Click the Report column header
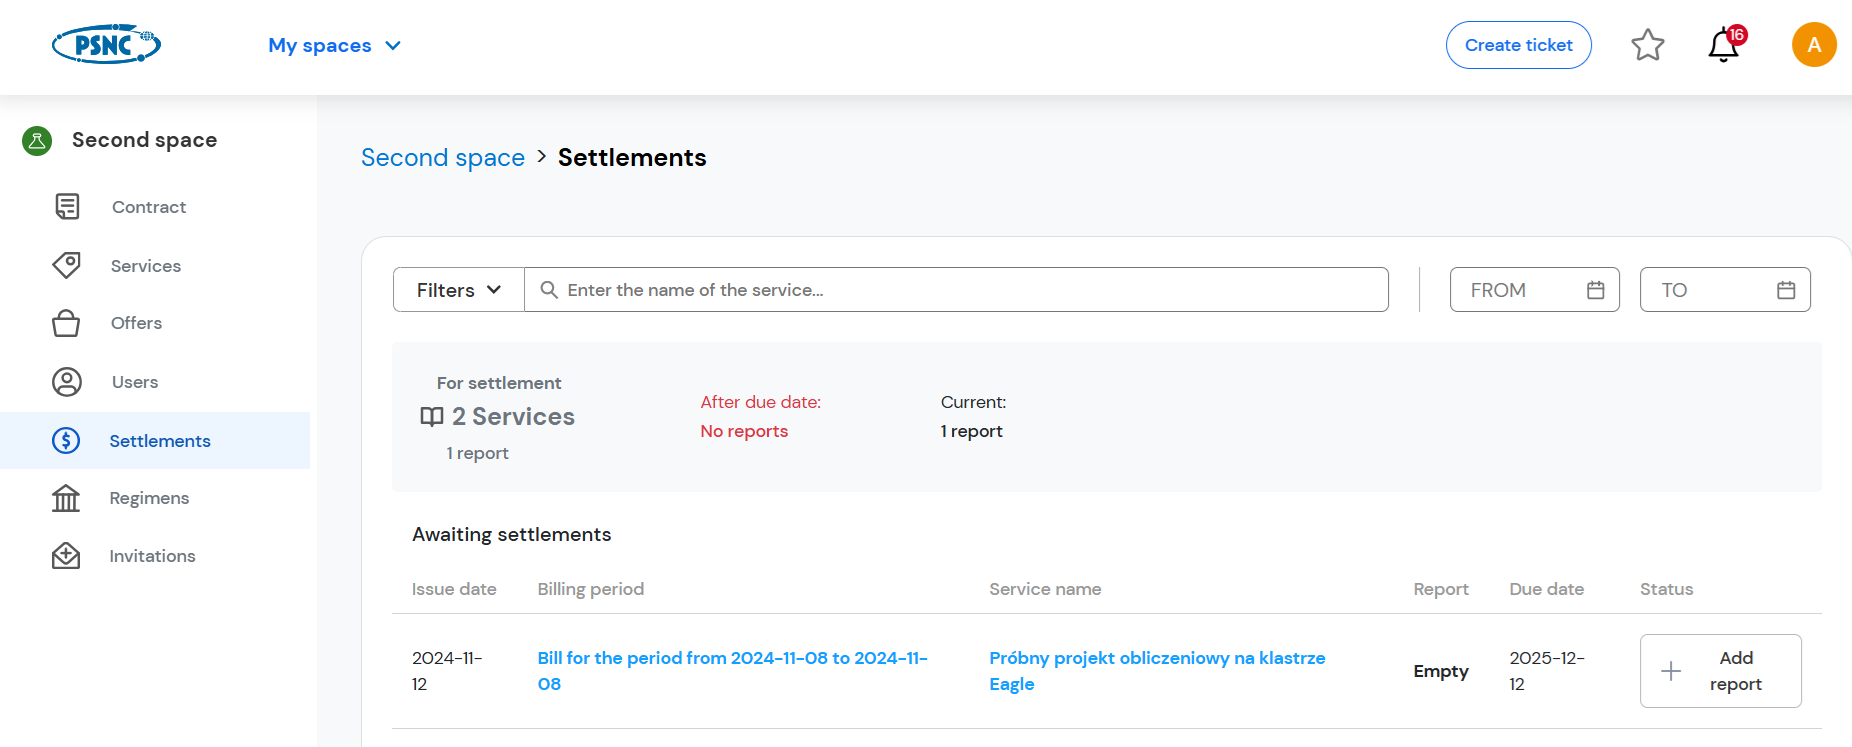This screenshot has width=1852, height=747. (x=1441, y=589)
